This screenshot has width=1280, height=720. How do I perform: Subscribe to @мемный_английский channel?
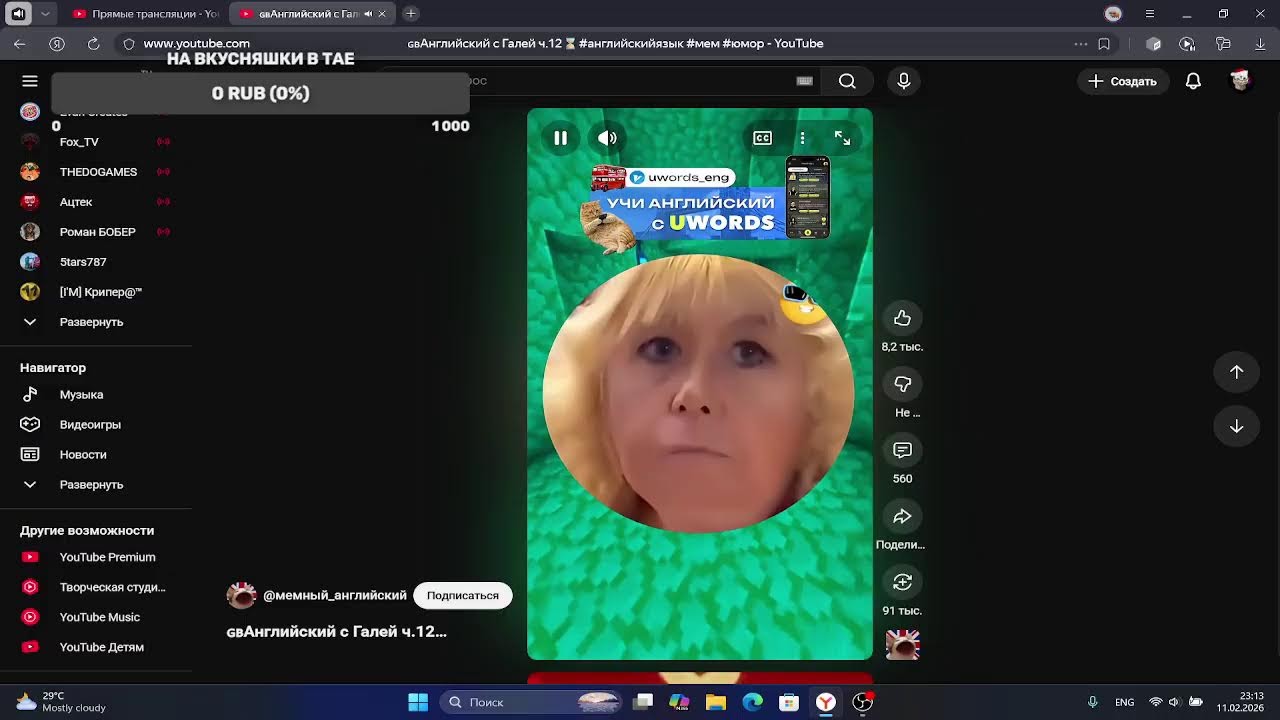462,595
